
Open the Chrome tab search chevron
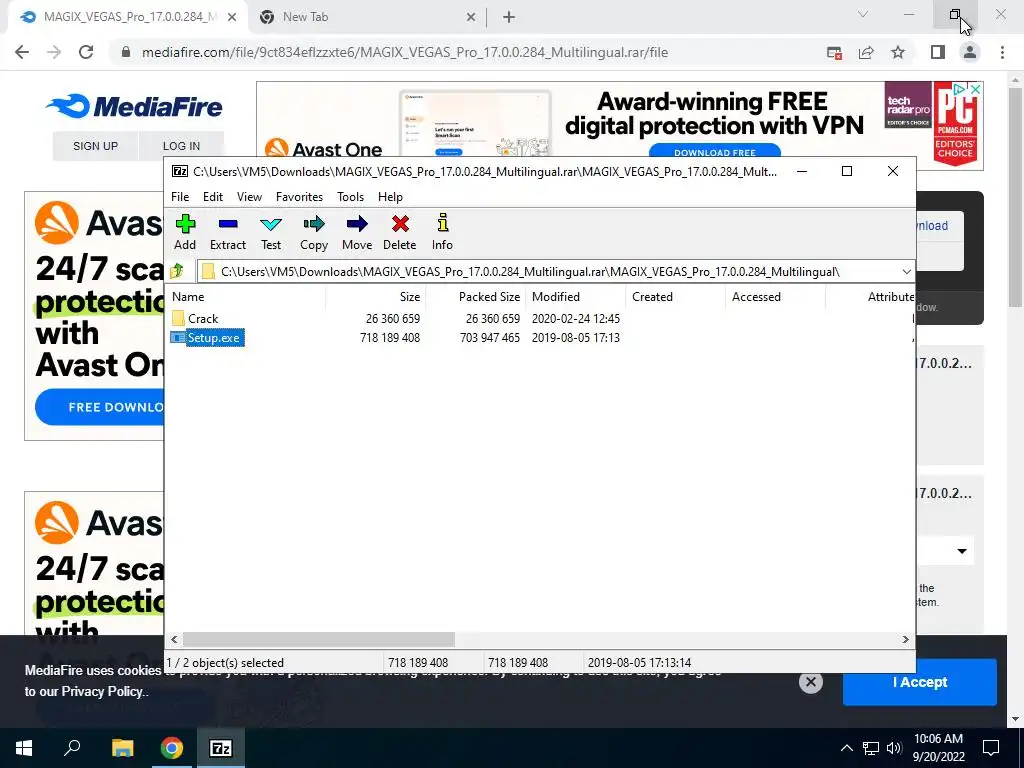pos(863,14)
